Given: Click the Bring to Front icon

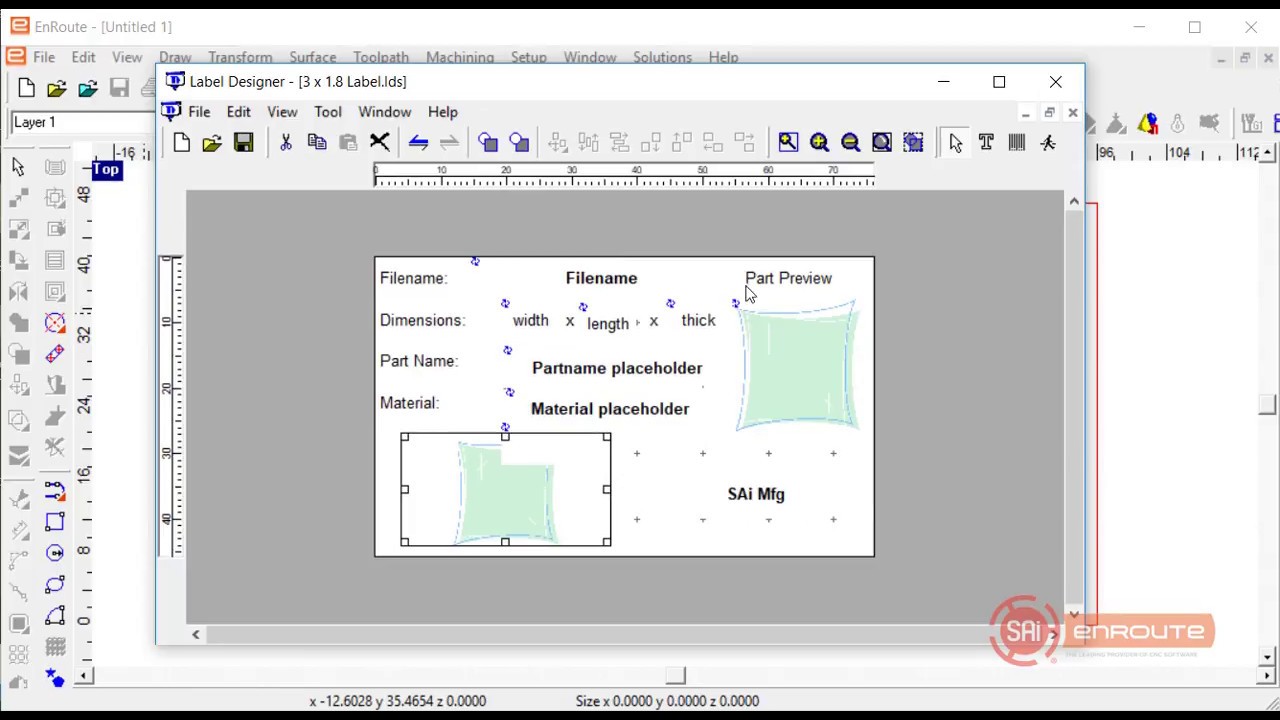Looking at the screenshot, I should [488, 143].
